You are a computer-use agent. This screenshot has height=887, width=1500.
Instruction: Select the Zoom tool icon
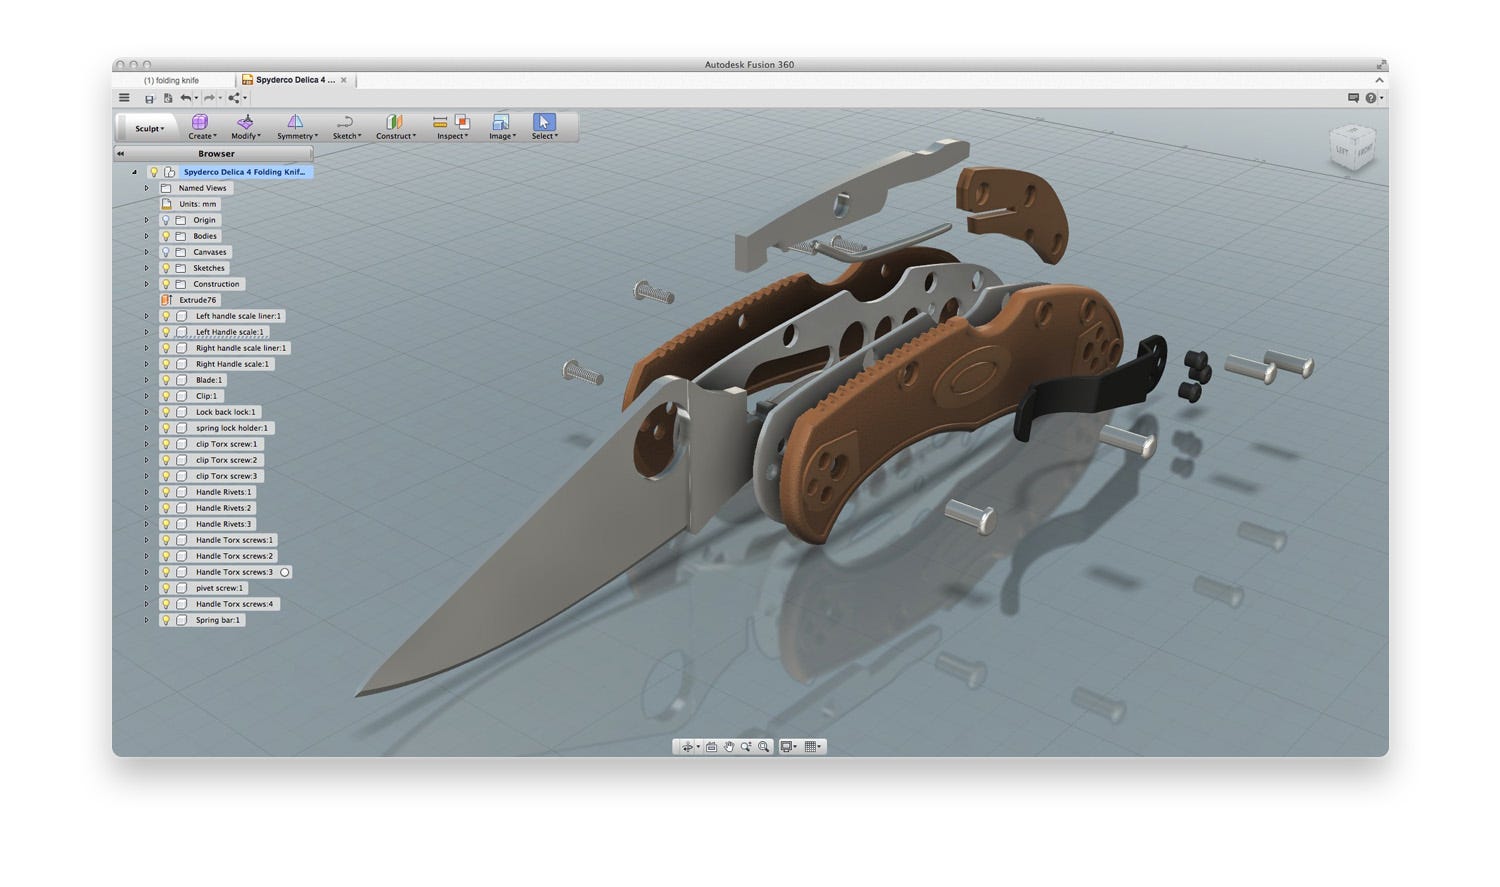pos(746,747)
